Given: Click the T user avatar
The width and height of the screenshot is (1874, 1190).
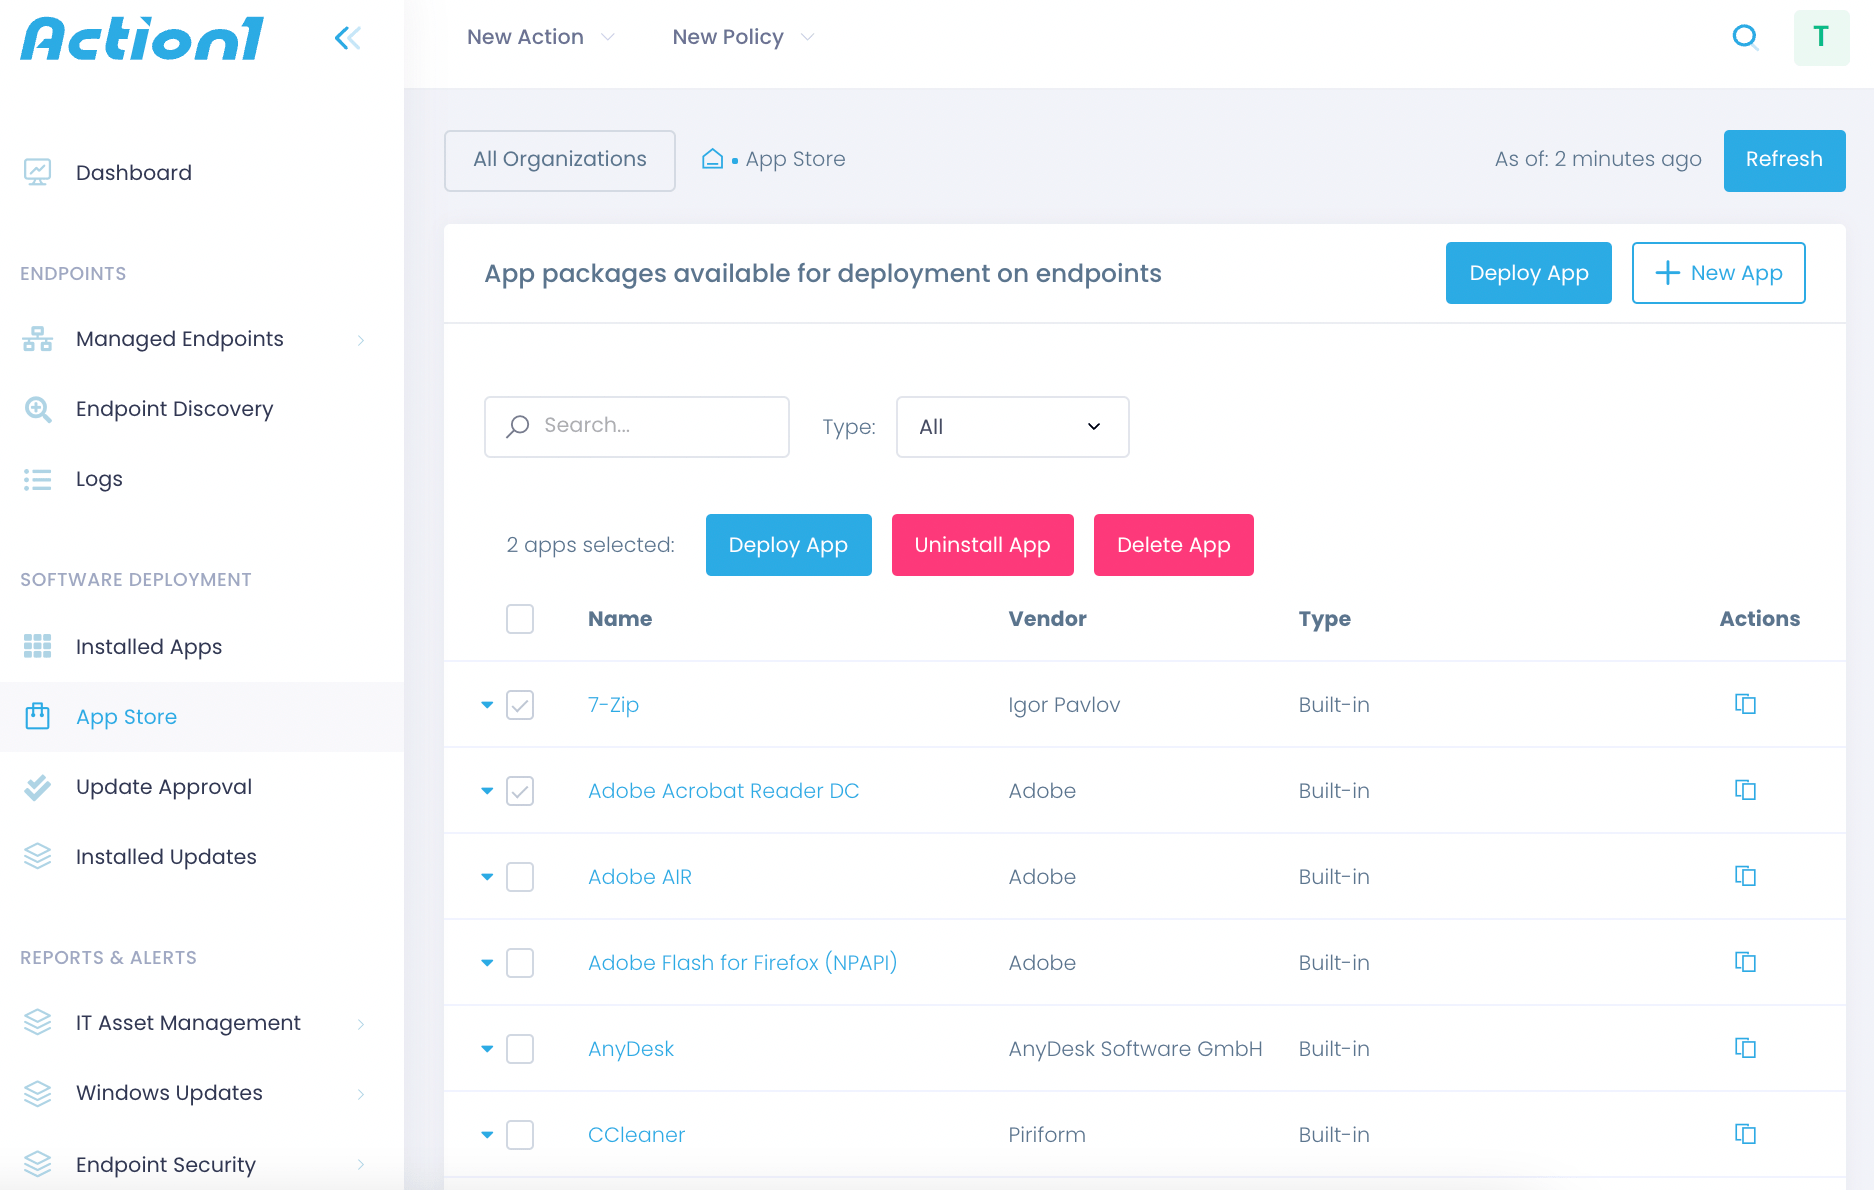Looking at the screenshot, I should [1821, 37].
